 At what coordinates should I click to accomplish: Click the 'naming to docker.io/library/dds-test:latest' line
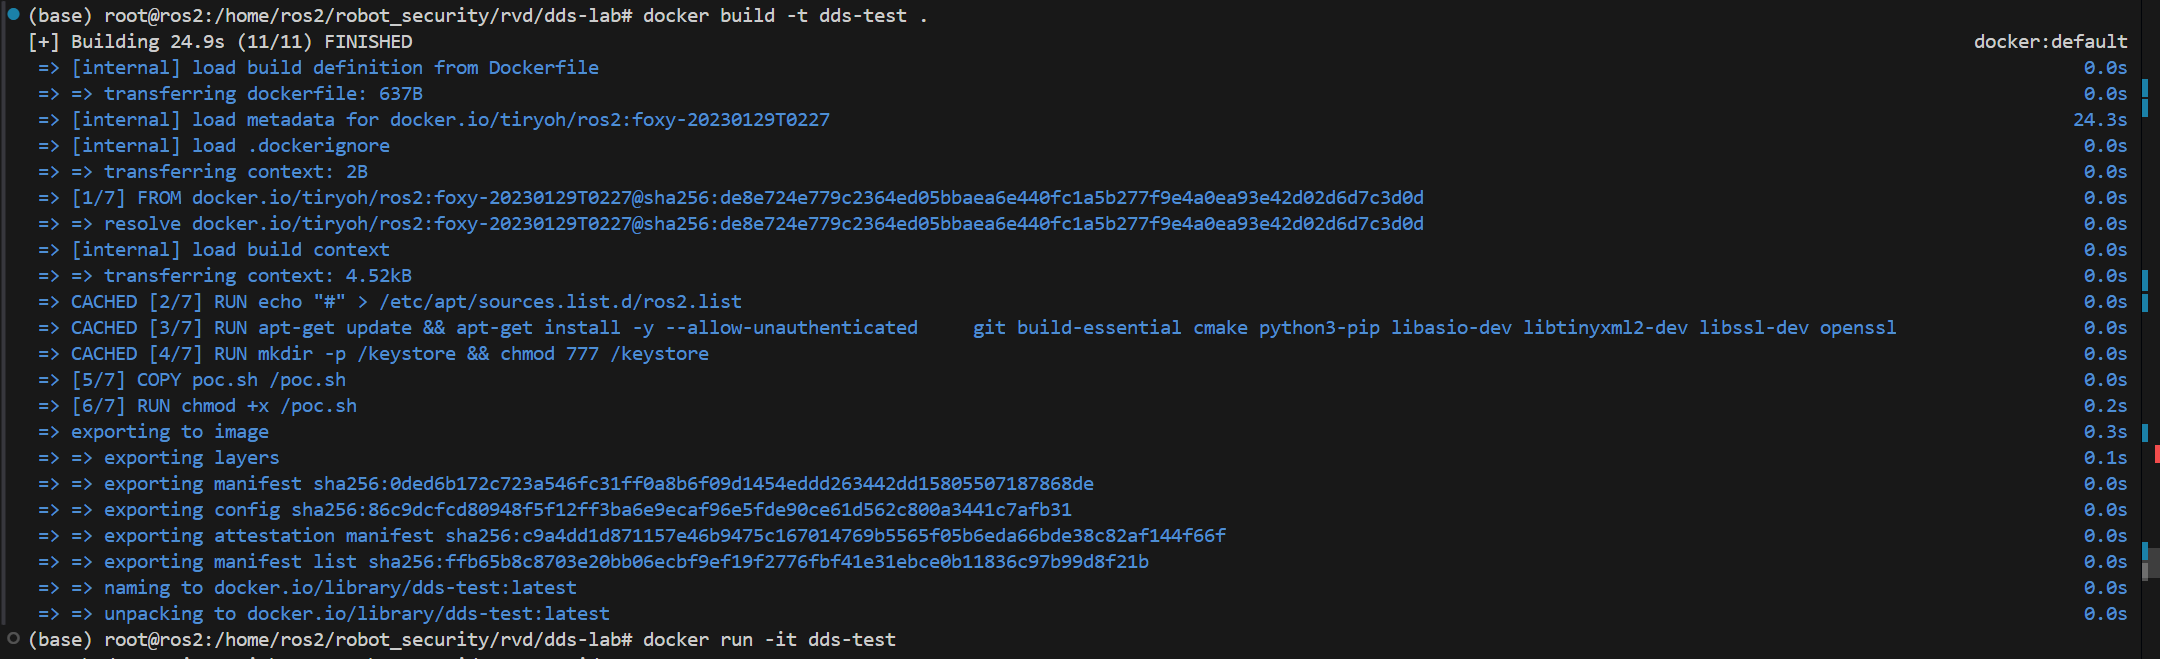(x=340, y=588)
